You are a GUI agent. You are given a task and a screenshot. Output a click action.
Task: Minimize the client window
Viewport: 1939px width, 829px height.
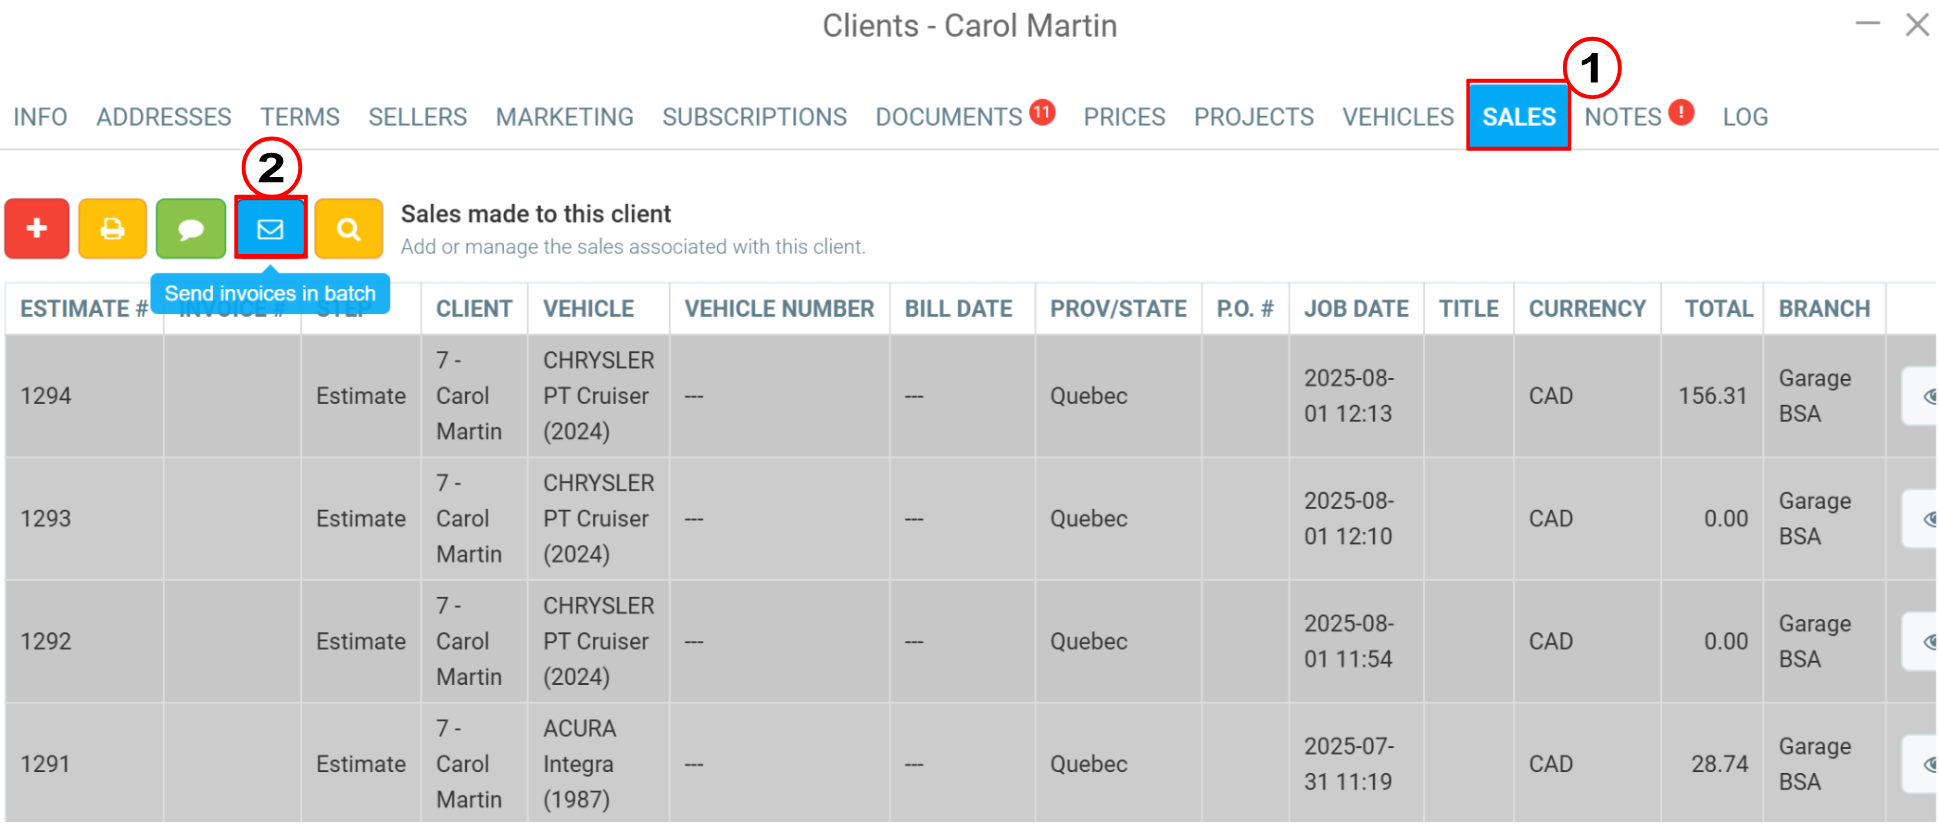1867,23
